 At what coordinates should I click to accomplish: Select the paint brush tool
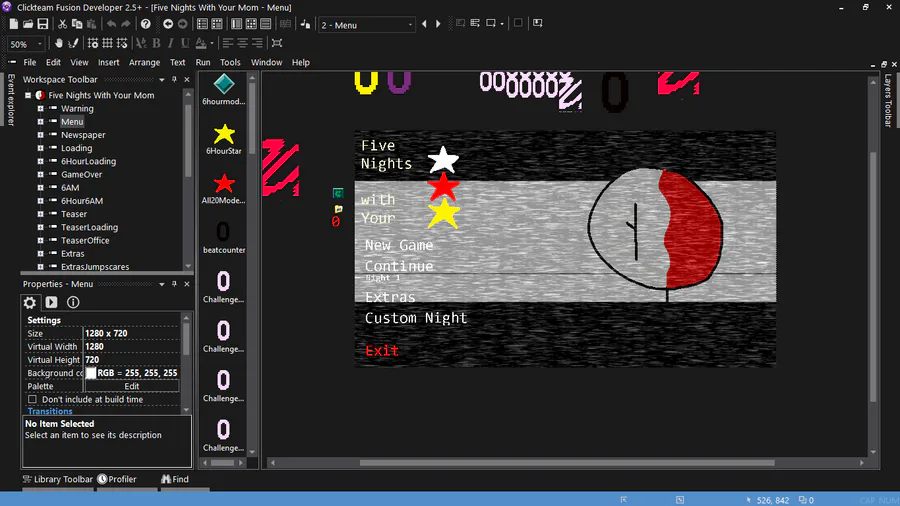click(73, 43)
